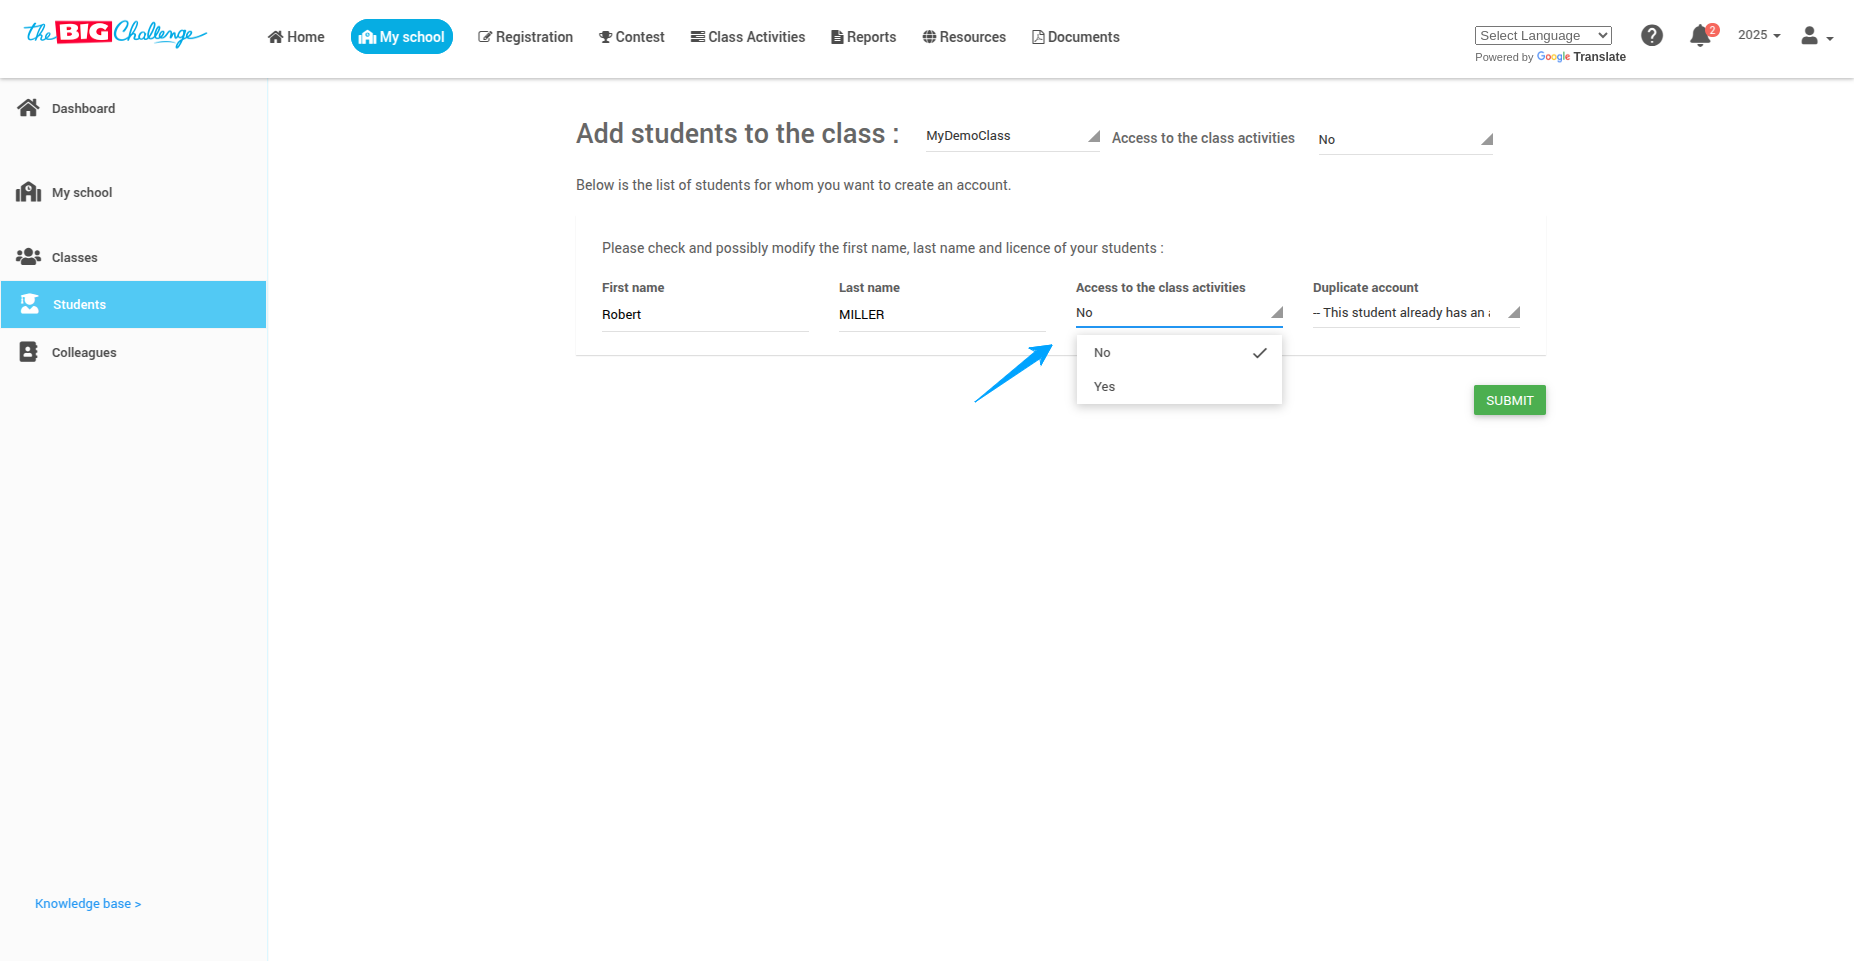Screen dimensions: 1854x961
Task: Open the Select Language dropdown
Action: pos(1543,35)
